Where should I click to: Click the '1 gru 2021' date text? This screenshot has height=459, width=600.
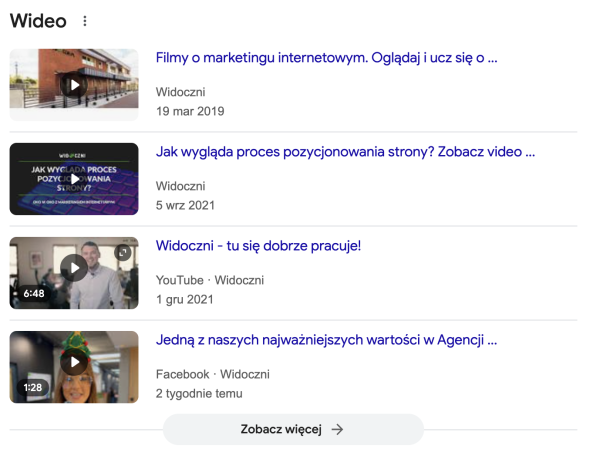tap(184, 299)
